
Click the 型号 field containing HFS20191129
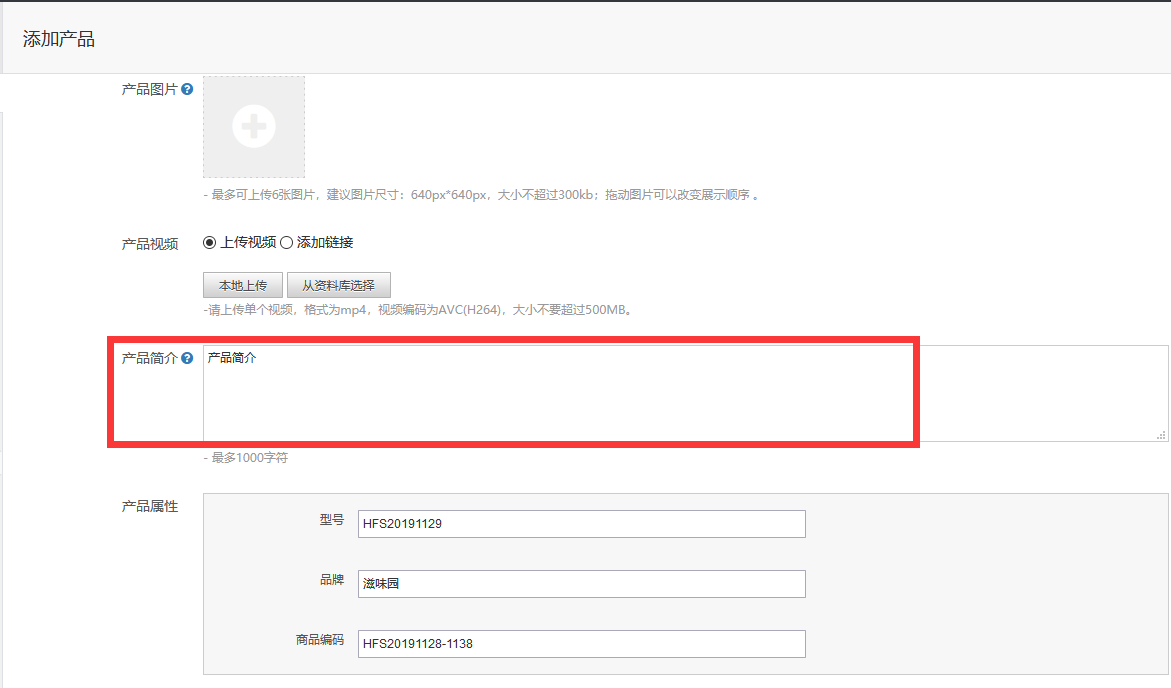coord(581,524)
